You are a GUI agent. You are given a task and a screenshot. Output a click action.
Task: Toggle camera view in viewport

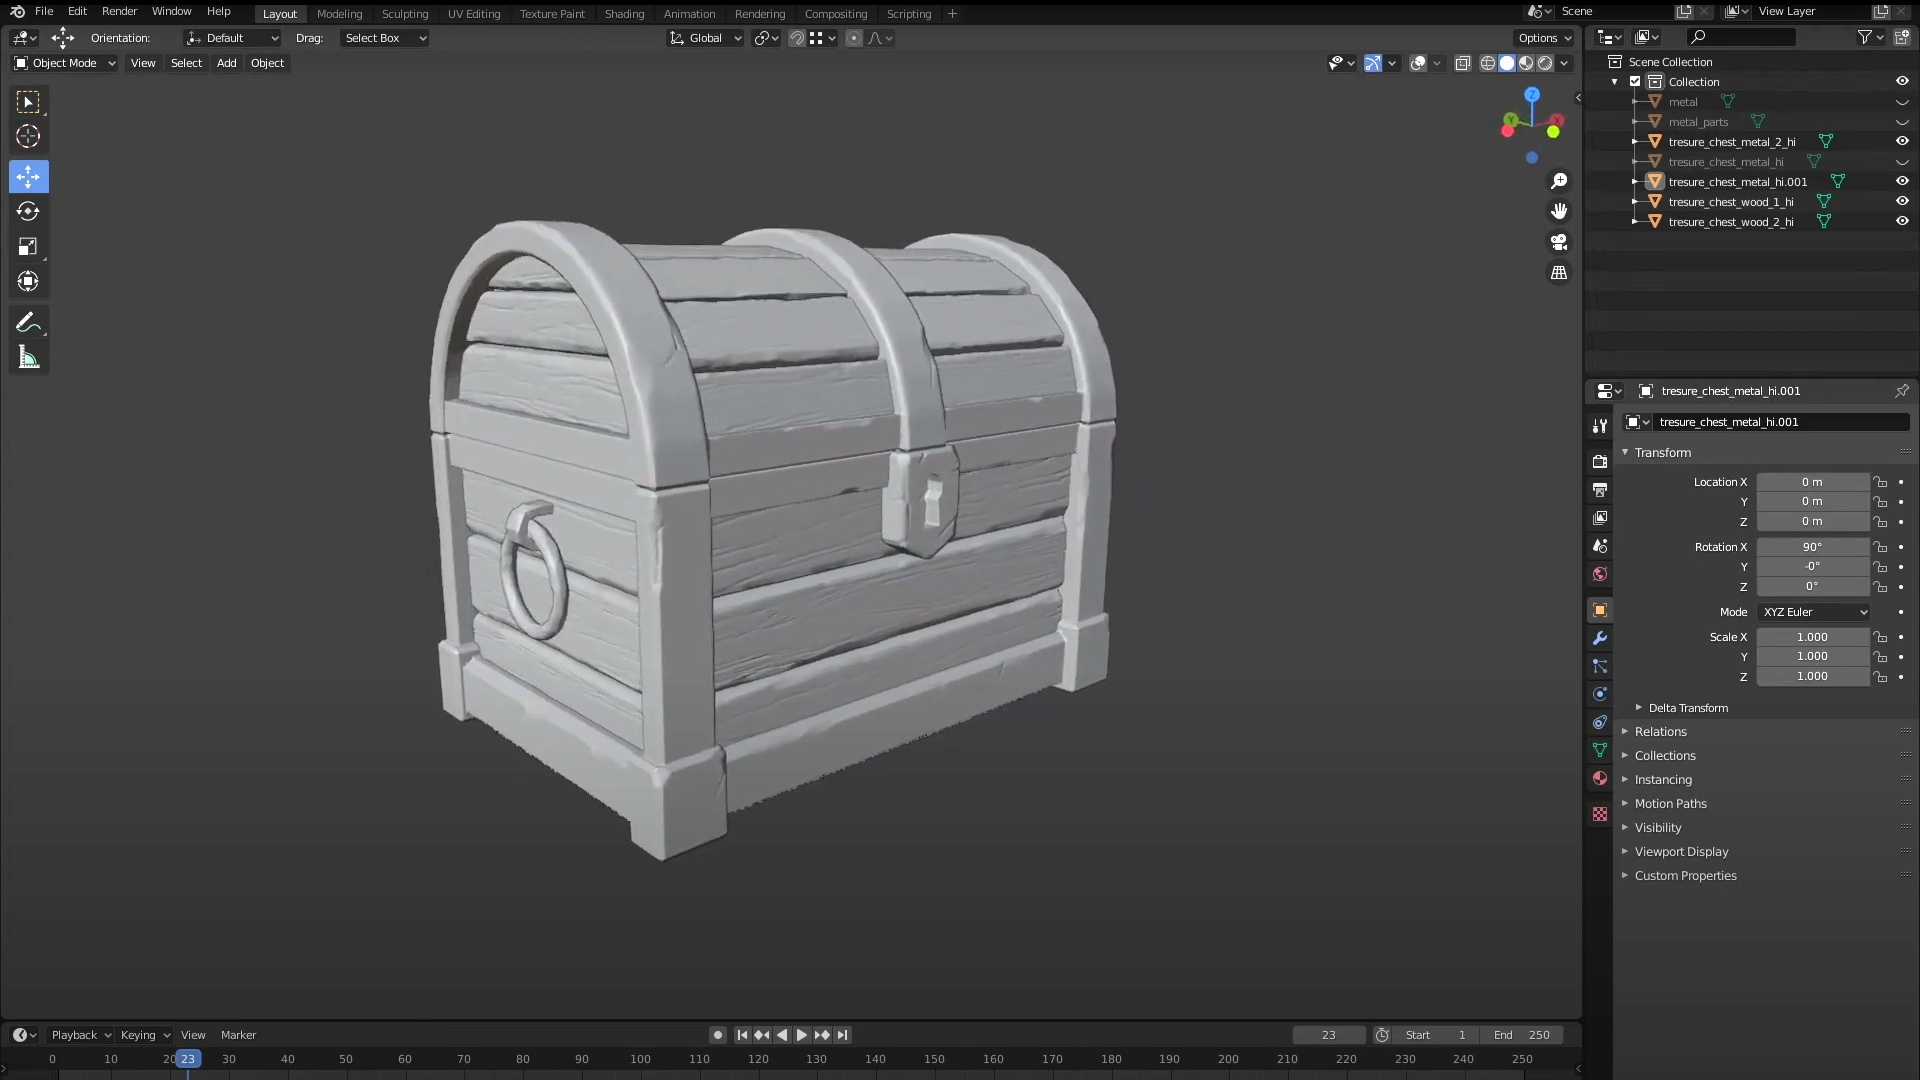click(x=1559, y=242)
